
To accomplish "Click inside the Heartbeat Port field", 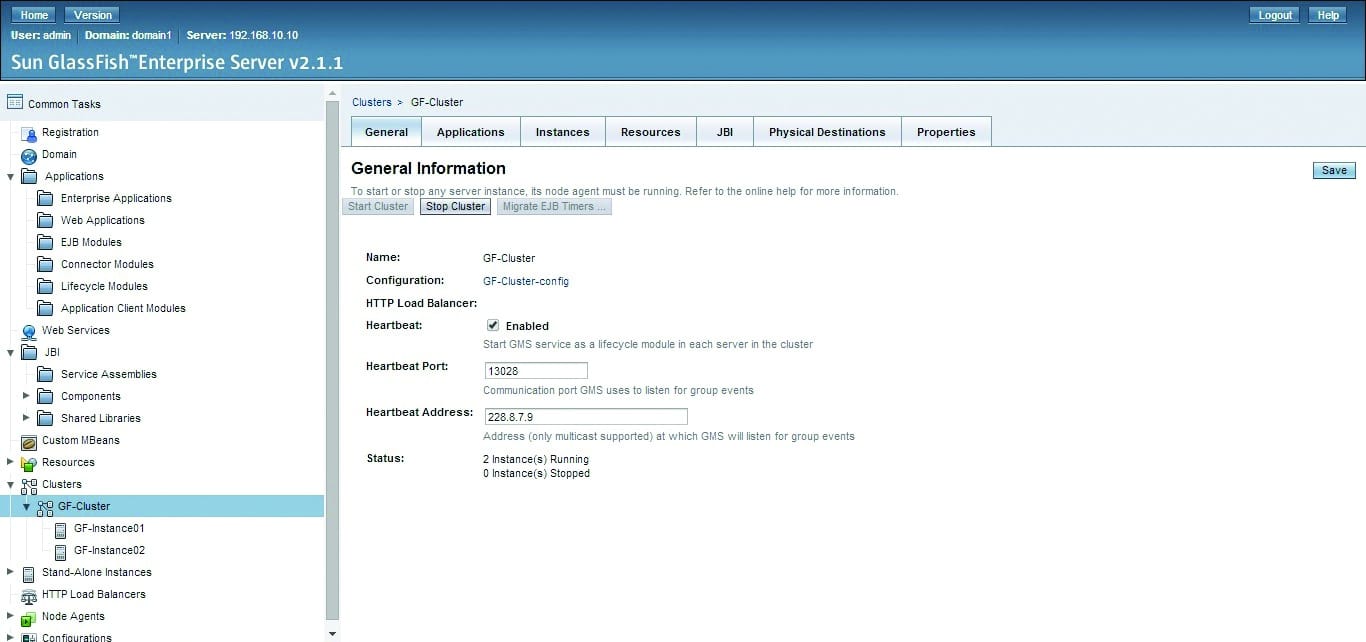I will click(536, 370).
